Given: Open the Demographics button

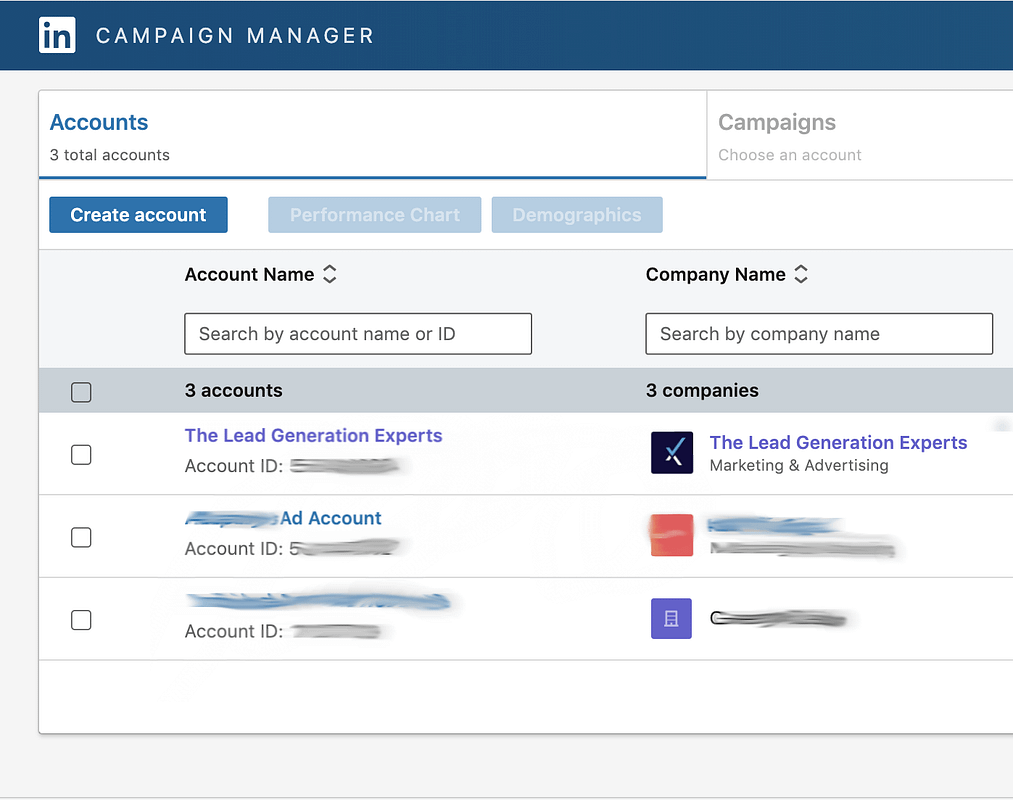Looking at the screenshot, I should tap(577, 215).
